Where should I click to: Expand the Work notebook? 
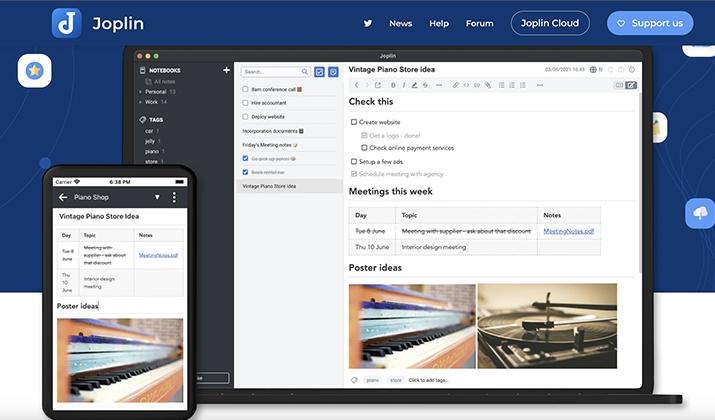click(140, 102)
